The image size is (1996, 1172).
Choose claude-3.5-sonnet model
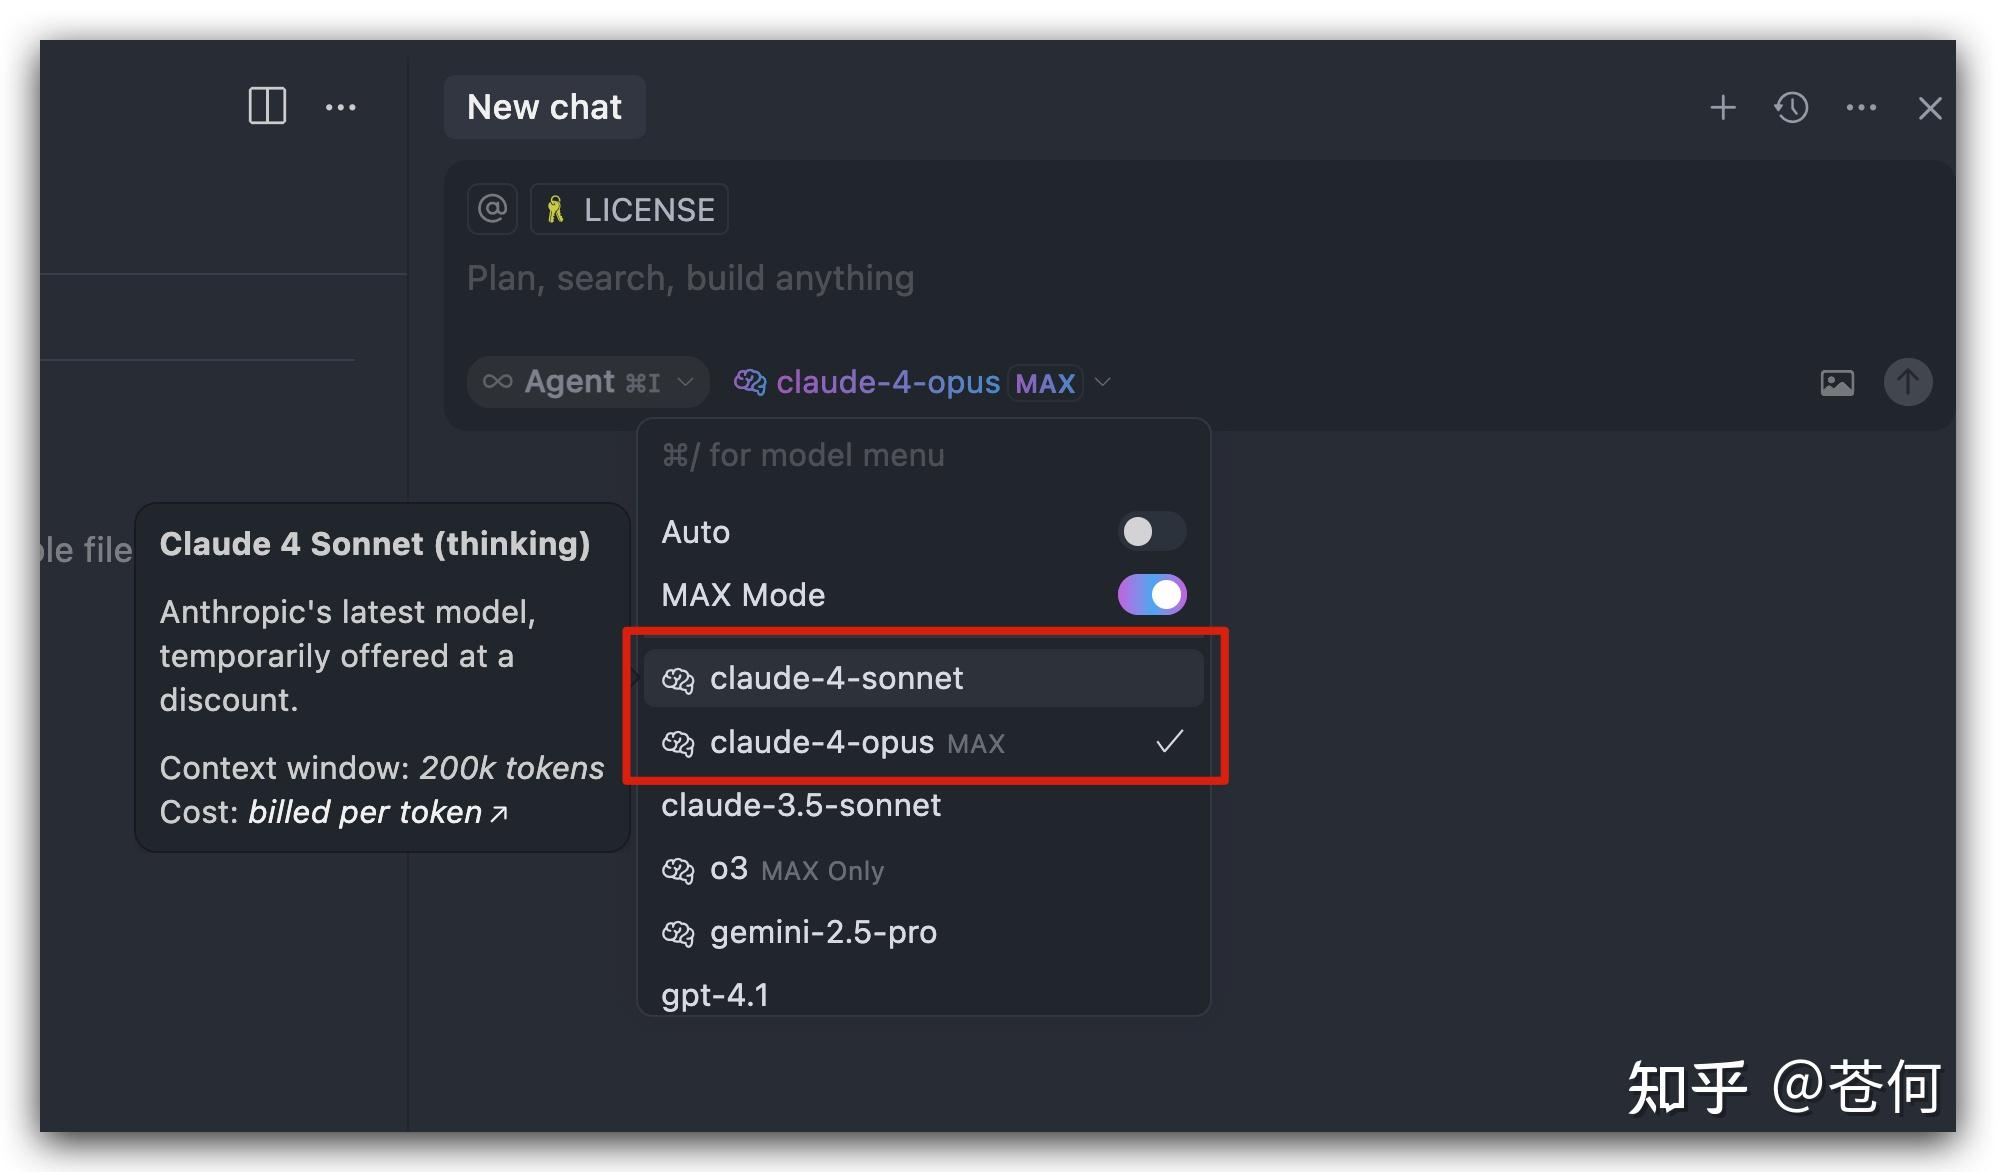801,806
